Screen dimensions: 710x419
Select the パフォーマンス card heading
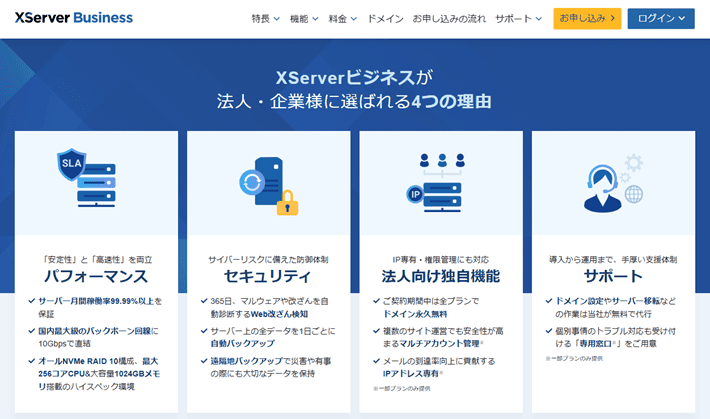(96, 276)
